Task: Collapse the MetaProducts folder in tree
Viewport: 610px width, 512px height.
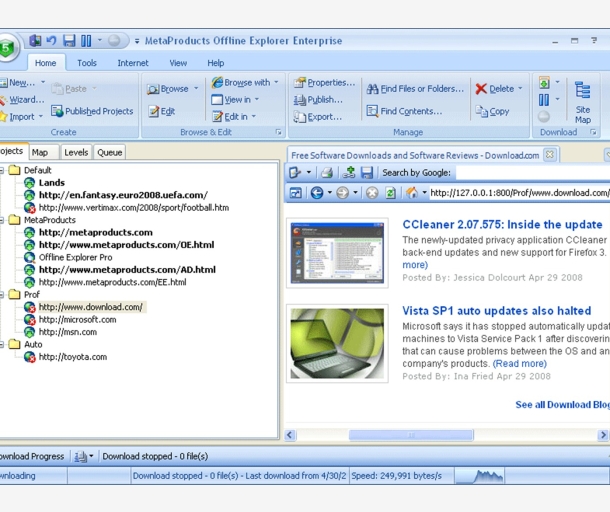Action: tap(3, 220)
